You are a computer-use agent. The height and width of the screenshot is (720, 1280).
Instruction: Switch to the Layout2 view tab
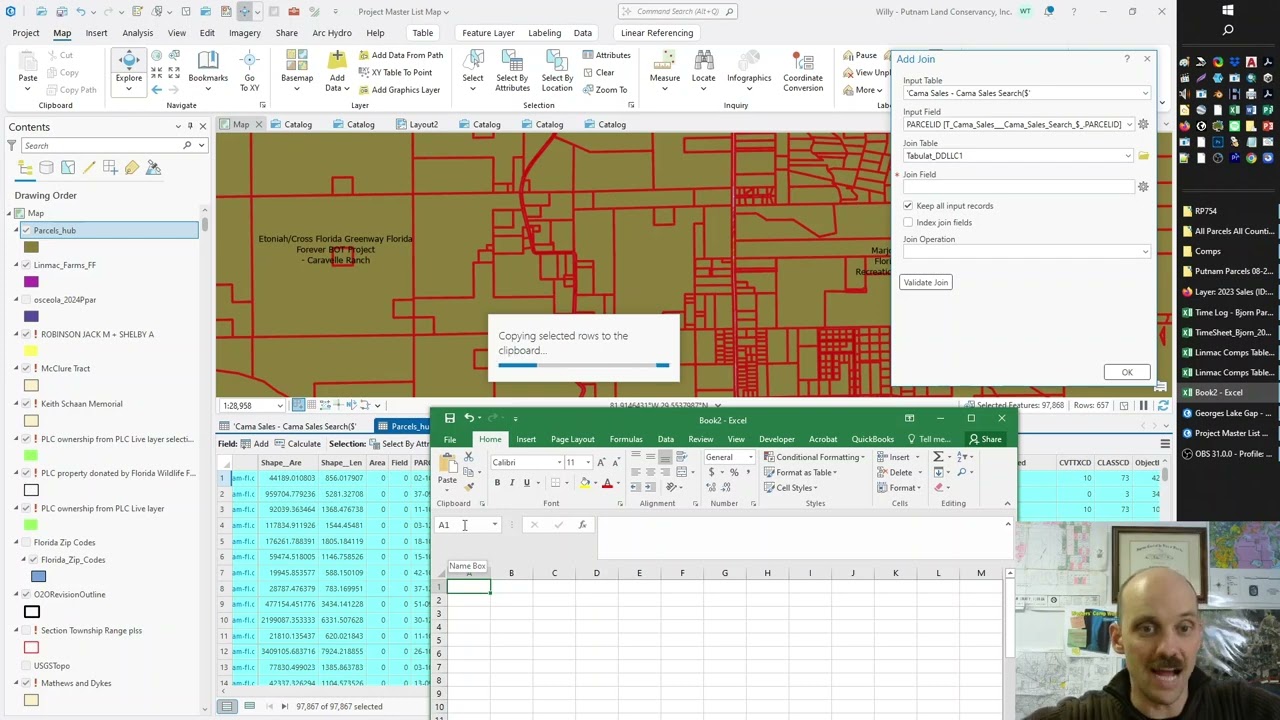tap(423, 125)
